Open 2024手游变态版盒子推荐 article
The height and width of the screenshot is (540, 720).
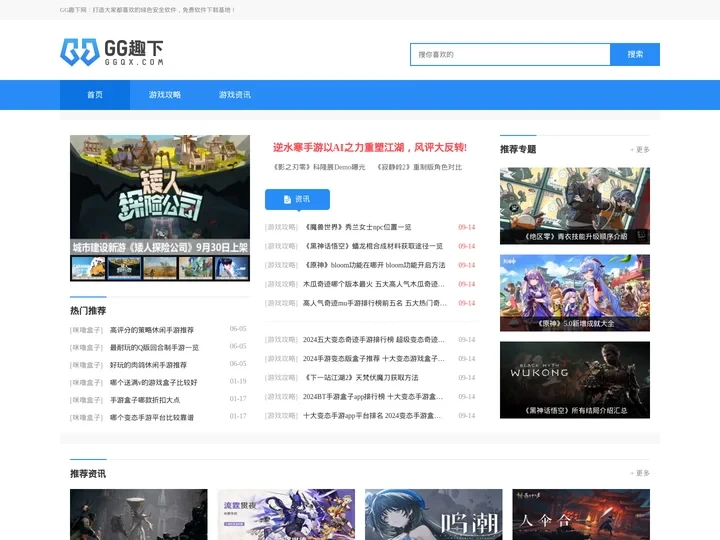374,359
